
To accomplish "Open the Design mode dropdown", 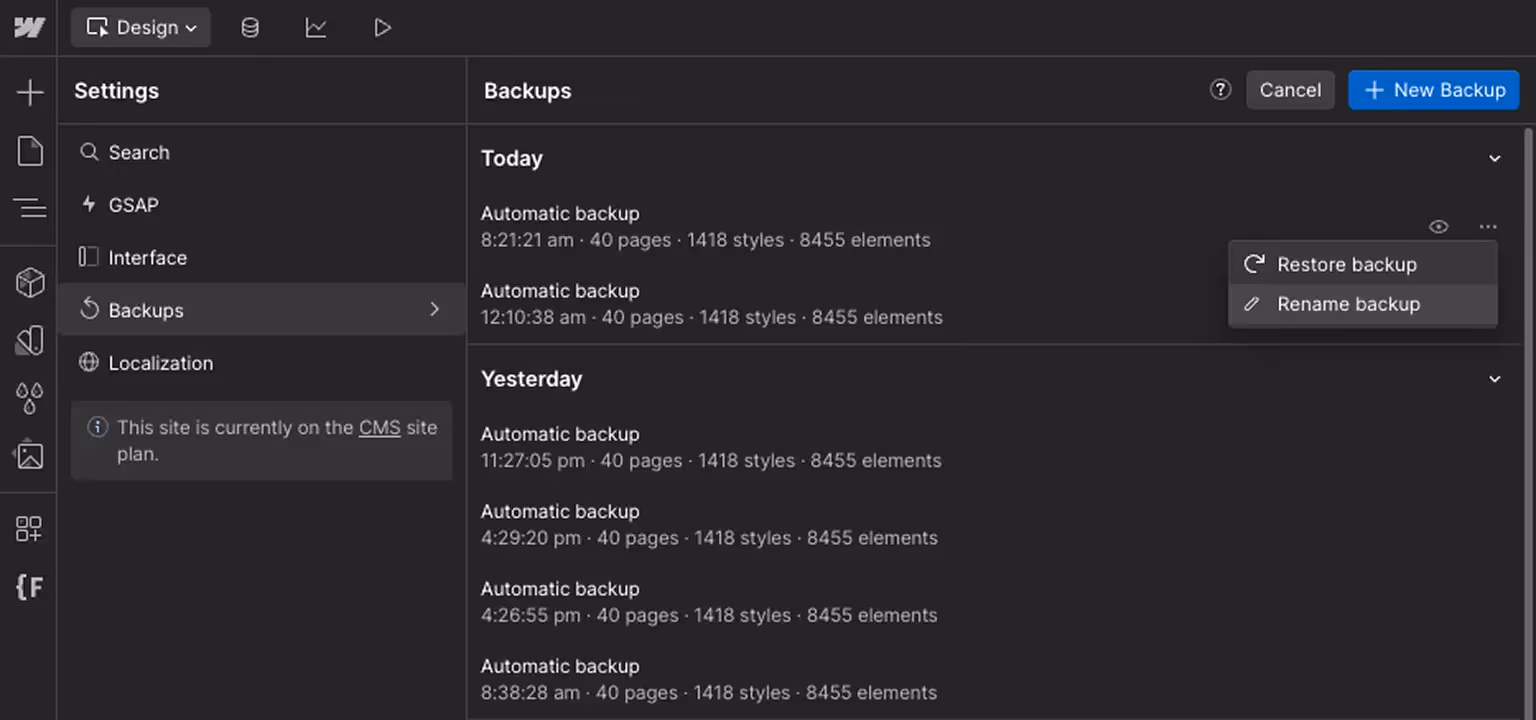I will coord(140,27).
